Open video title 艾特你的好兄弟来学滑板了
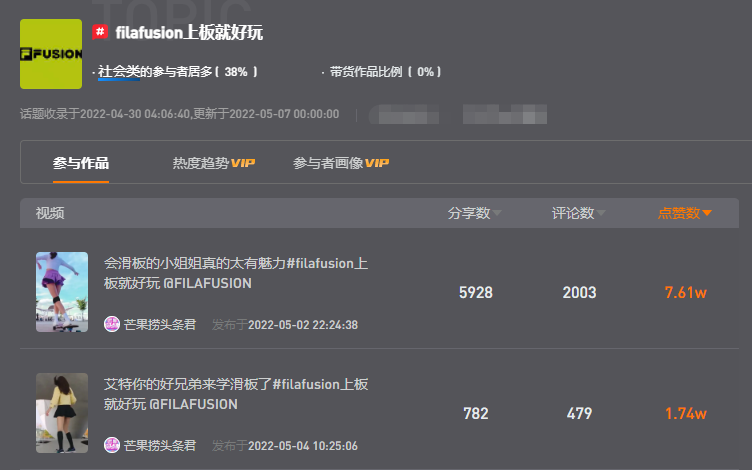752x470 pixels. pos(236,394)
